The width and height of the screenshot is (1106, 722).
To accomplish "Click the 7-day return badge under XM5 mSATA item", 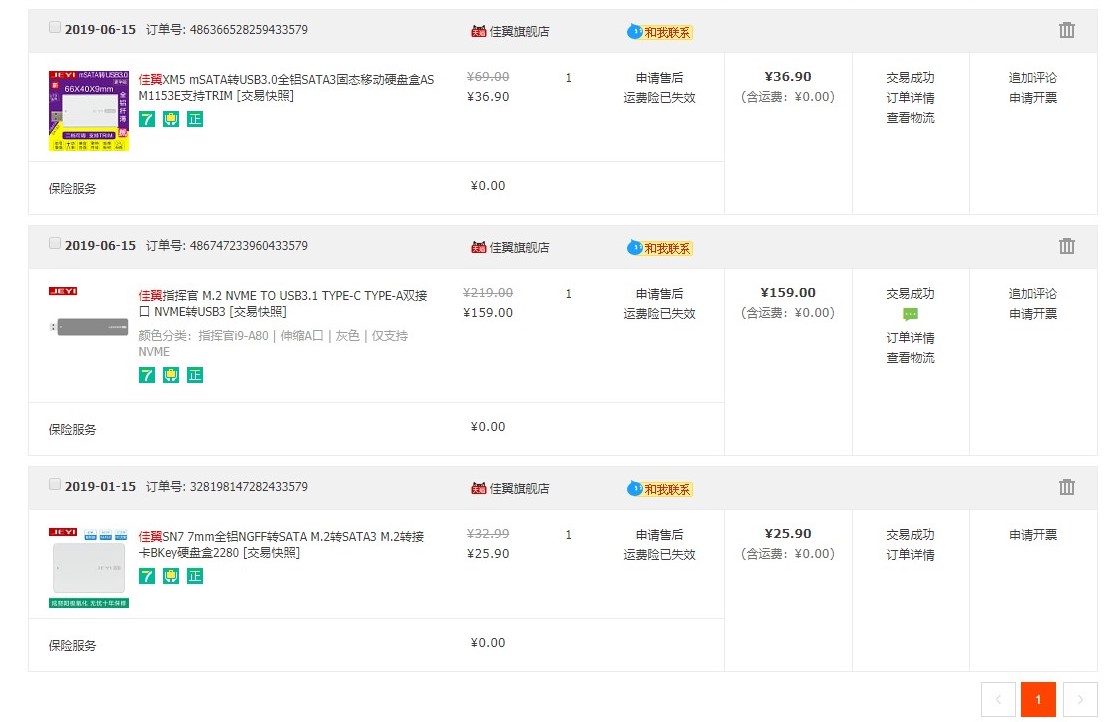I will click(147, 119).
